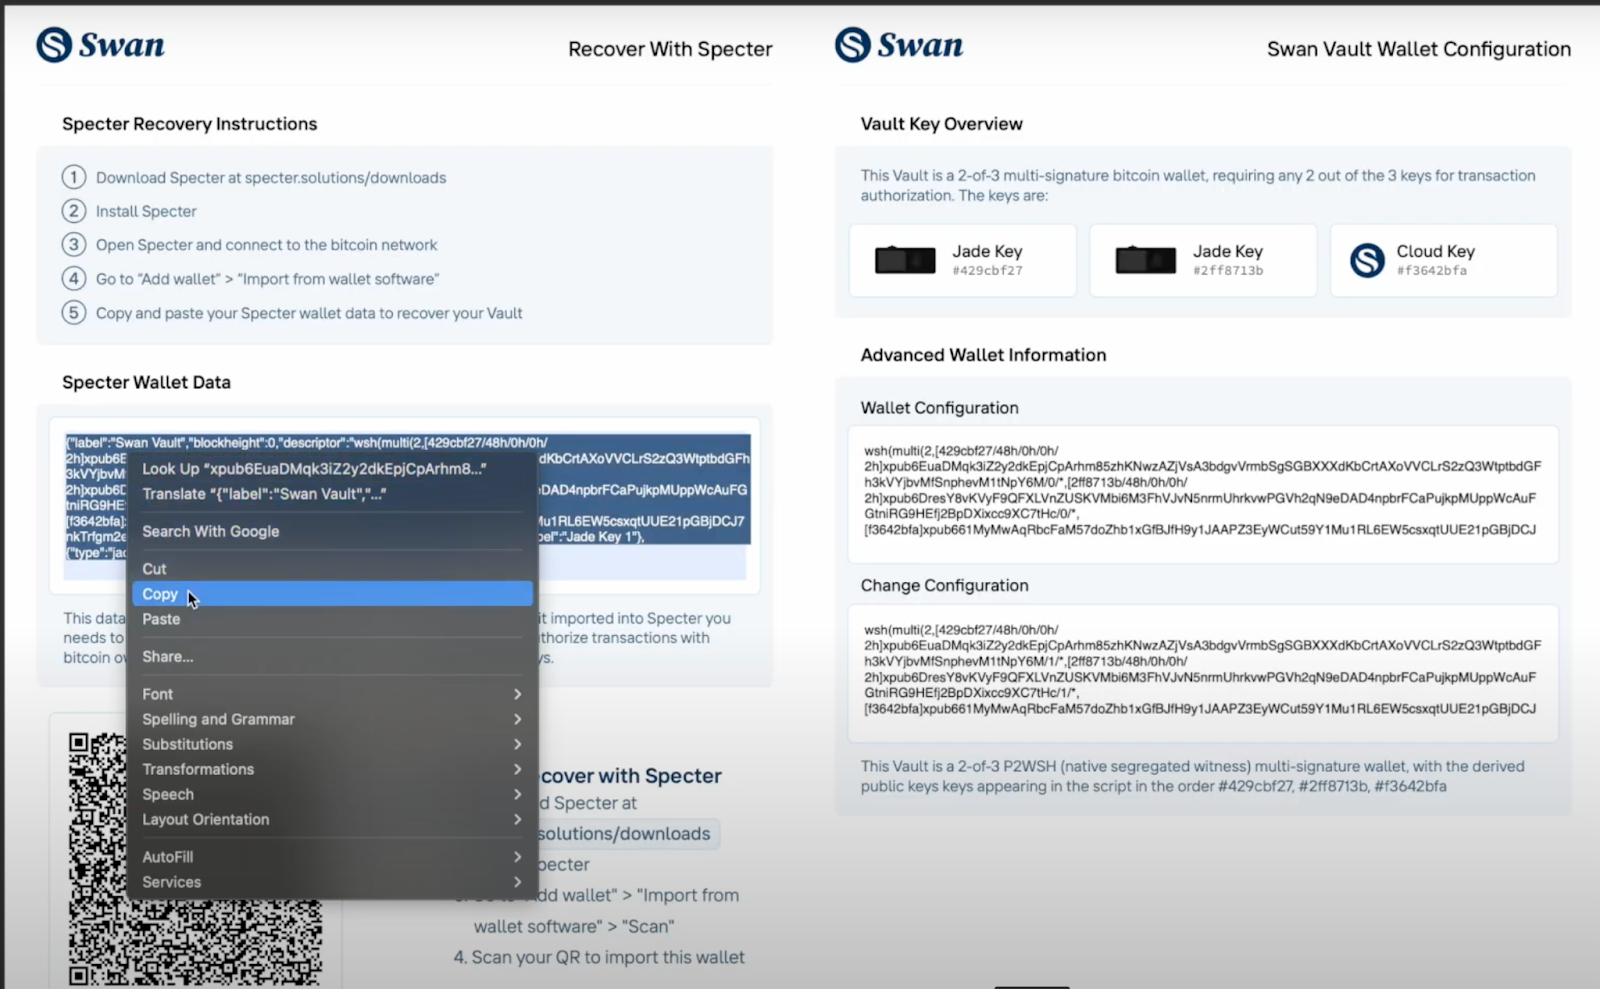Click the 'Recover With Specter' page title
This screenshot has width=1600, height=989.
coord(670,49)
